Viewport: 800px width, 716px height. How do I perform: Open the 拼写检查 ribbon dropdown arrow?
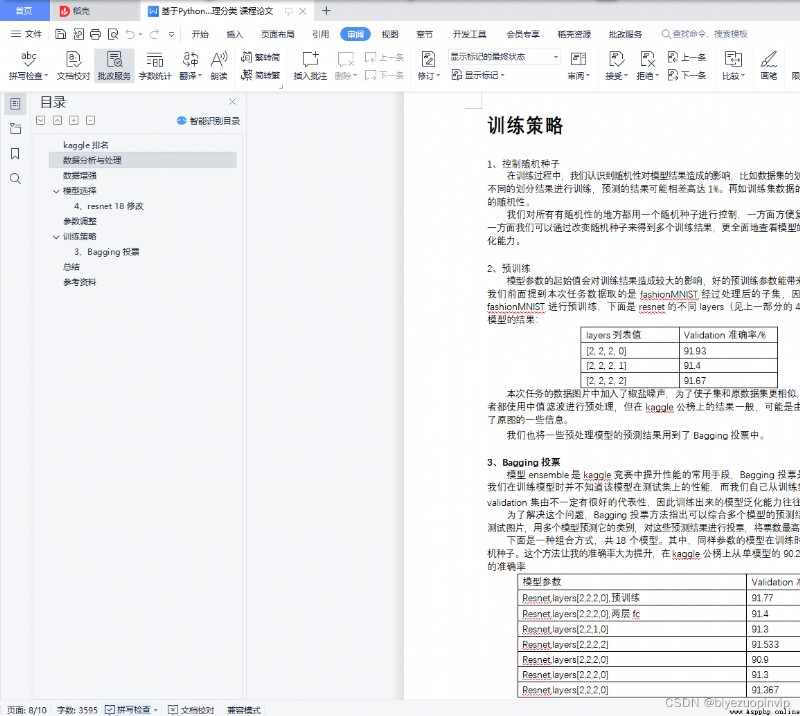pos(46,76)
